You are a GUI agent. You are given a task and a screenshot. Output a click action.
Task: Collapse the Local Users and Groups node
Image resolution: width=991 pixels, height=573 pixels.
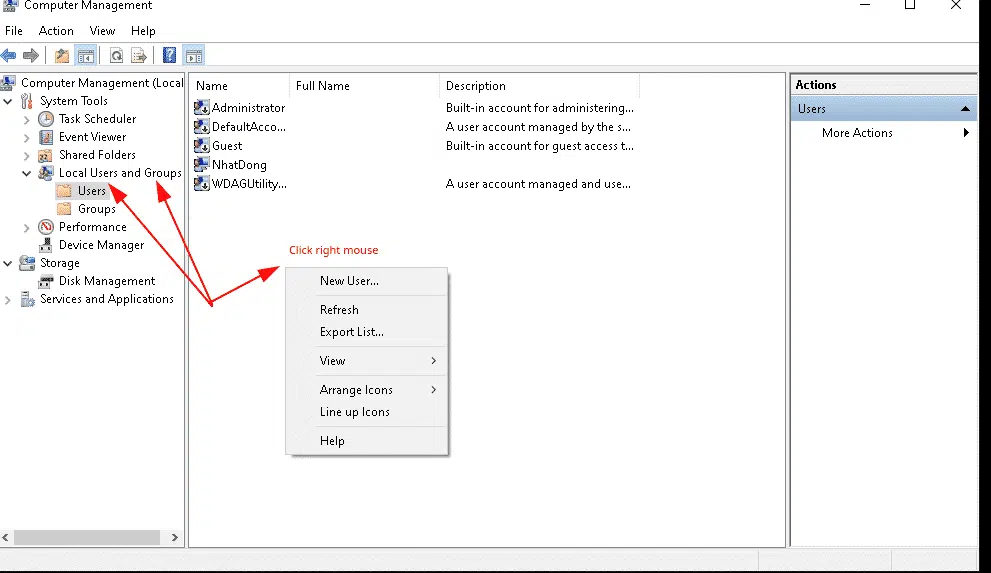(x=27, y=173)
